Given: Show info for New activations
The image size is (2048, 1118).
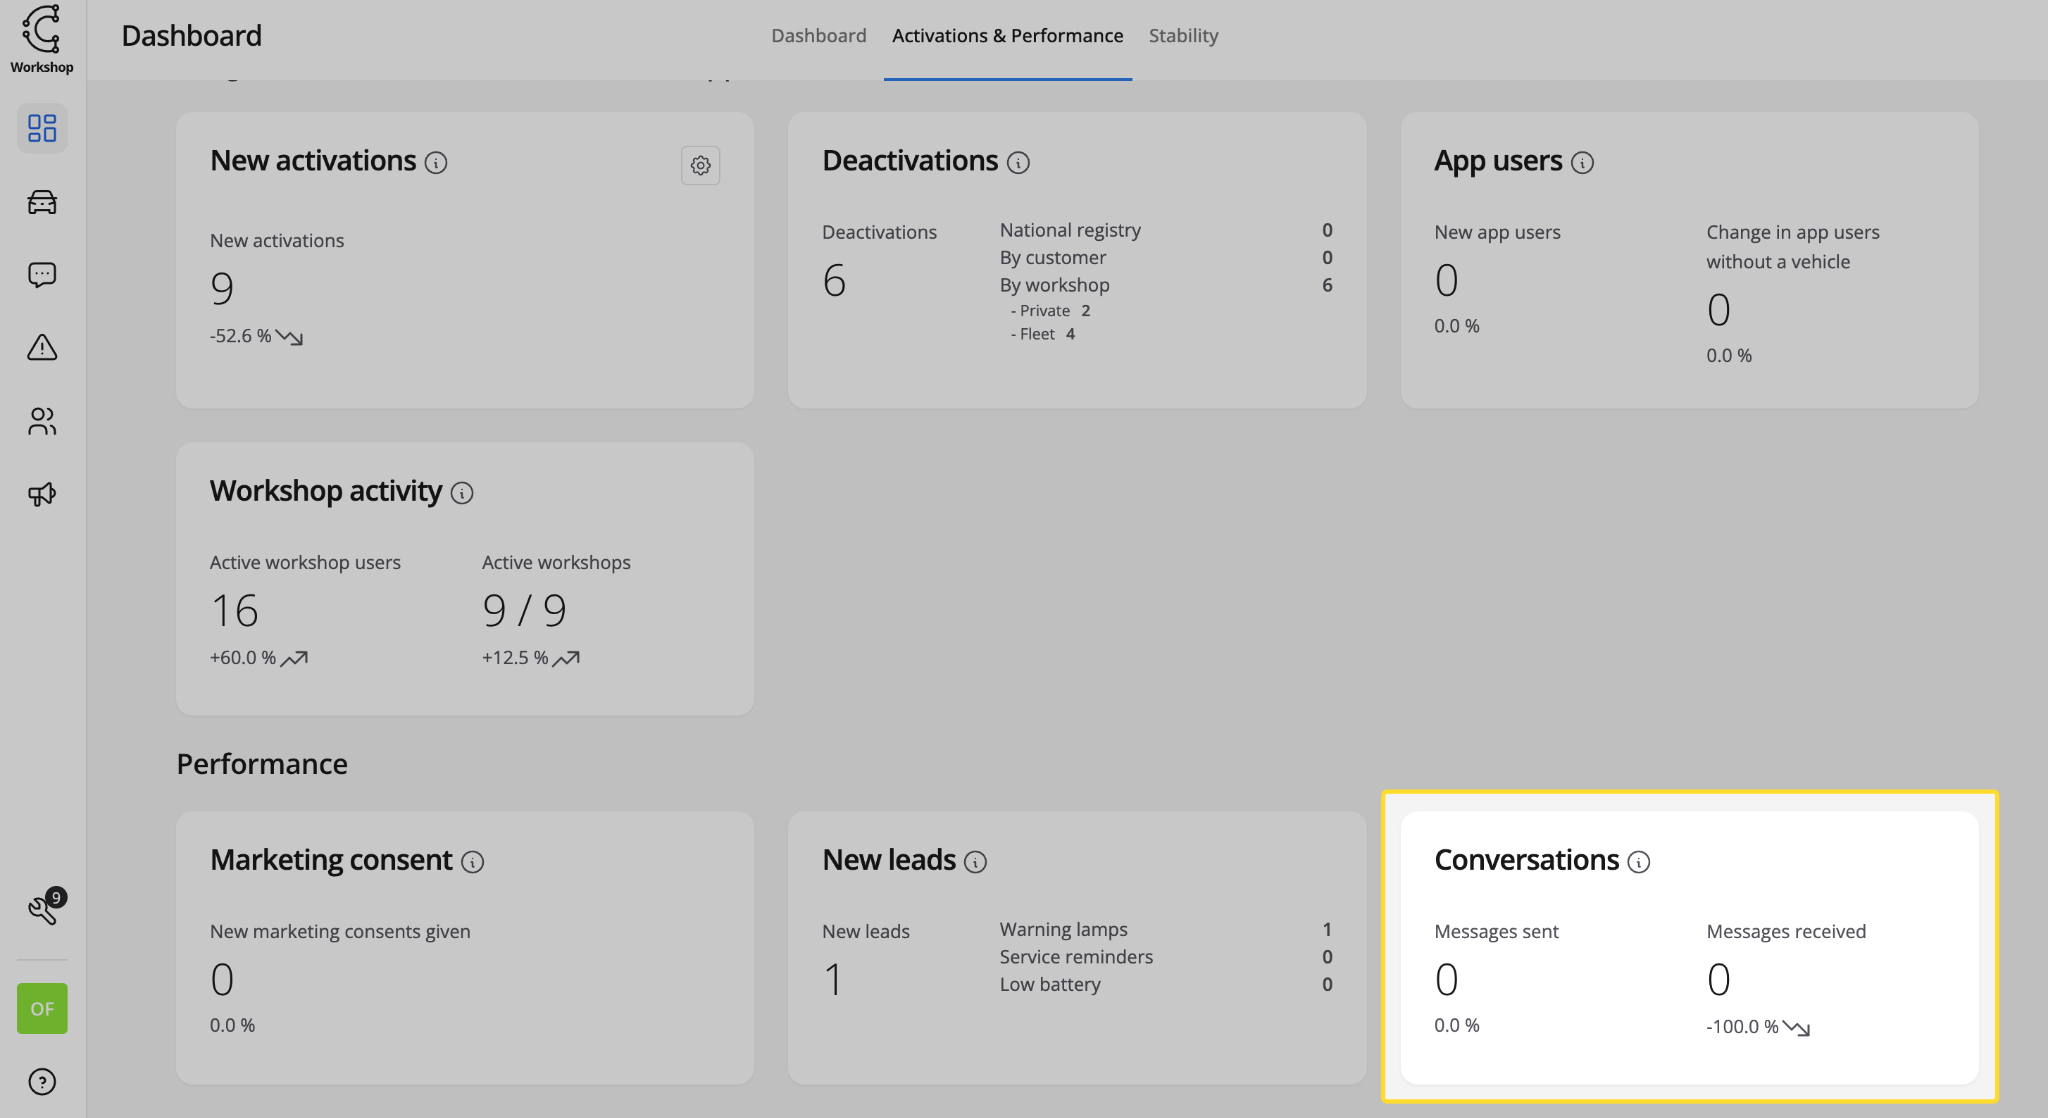Looking at the screenshot, I should coord(436,163).
